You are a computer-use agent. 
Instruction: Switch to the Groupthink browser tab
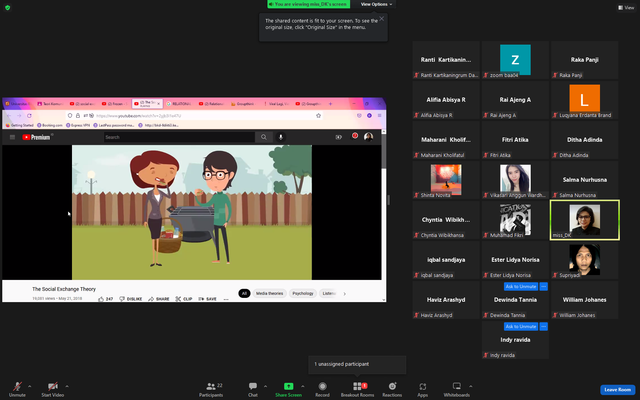[x=243, y=104]
